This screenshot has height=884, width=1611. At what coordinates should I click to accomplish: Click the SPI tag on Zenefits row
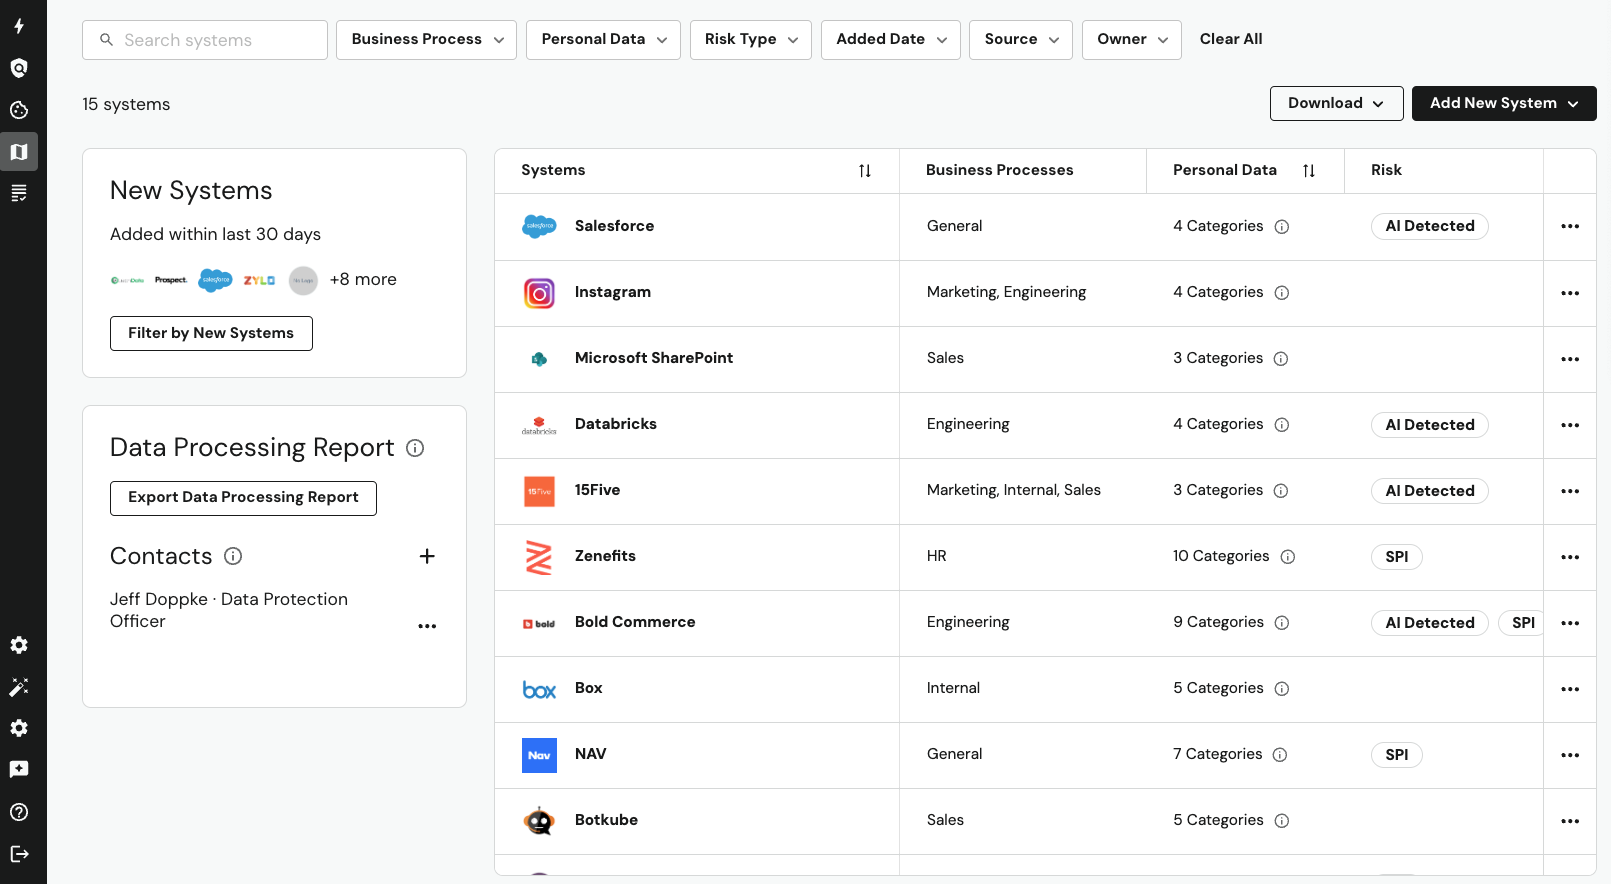point(1397,557)
